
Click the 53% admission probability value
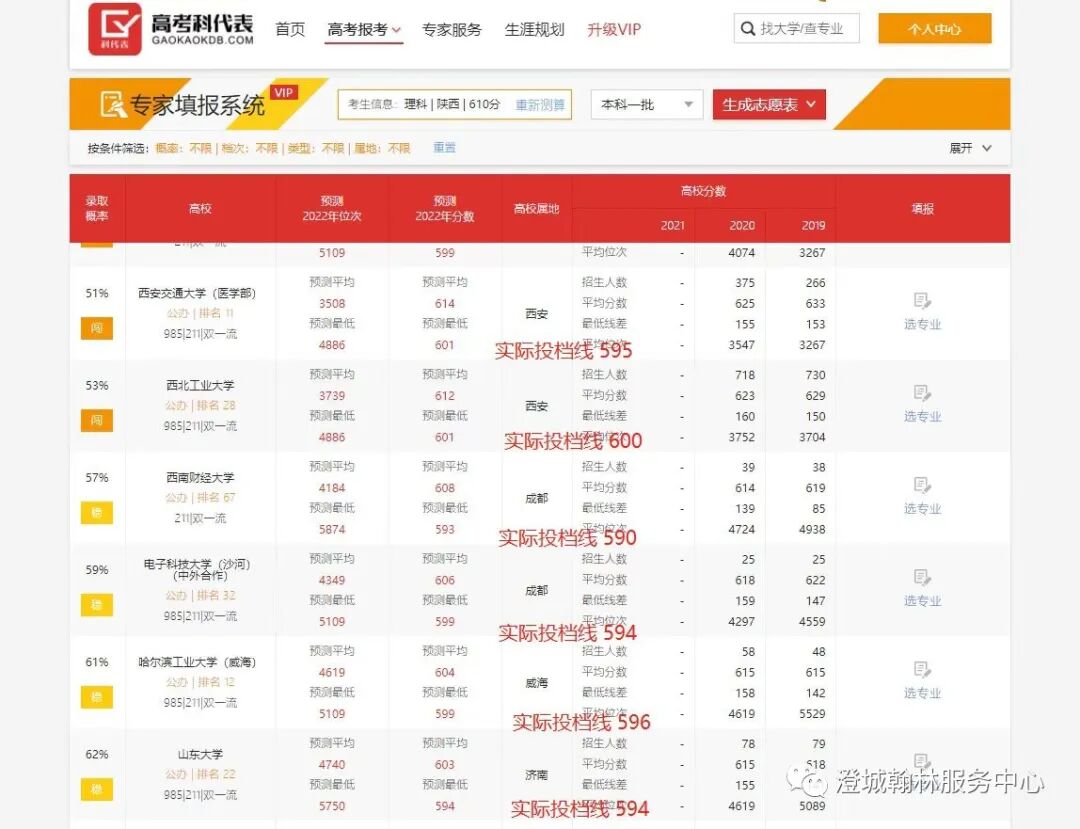[96, 386]
